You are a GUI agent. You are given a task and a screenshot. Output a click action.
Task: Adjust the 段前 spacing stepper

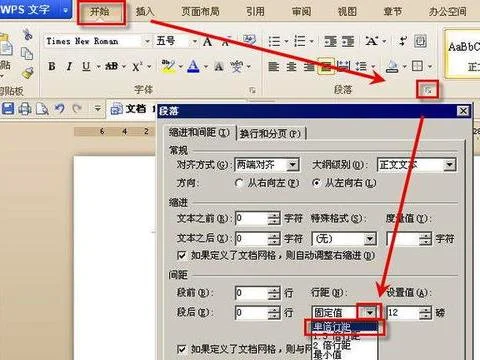coord(274,293)
